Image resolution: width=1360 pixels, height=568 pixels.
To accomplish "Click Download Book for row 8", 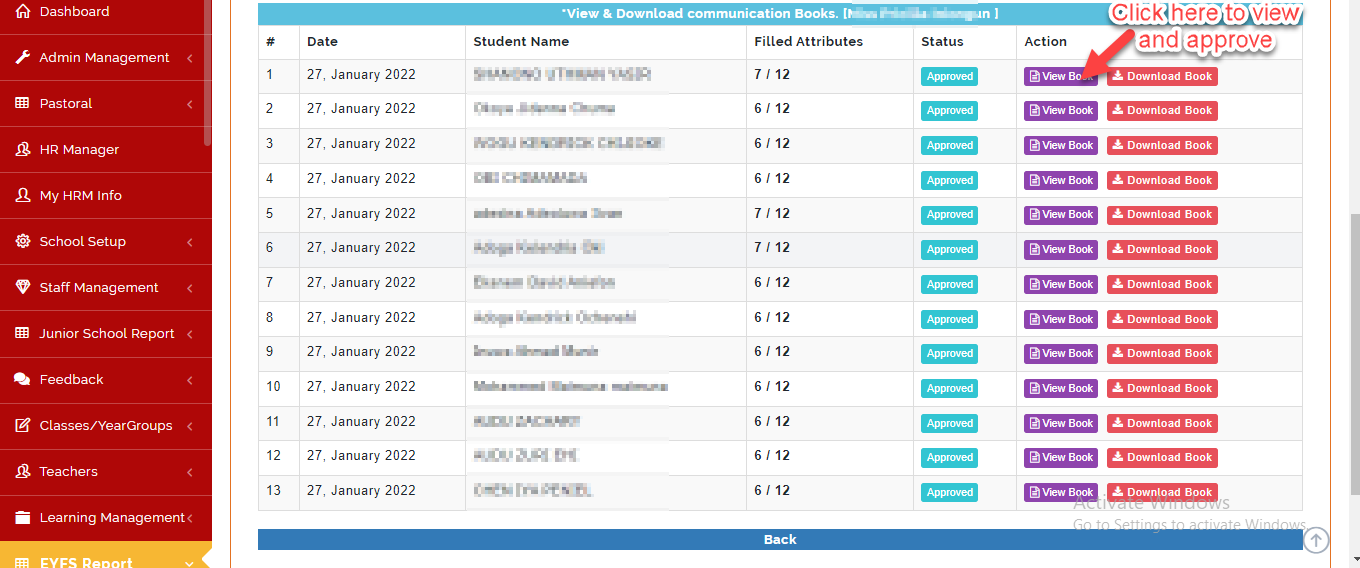I will 1162,320.
